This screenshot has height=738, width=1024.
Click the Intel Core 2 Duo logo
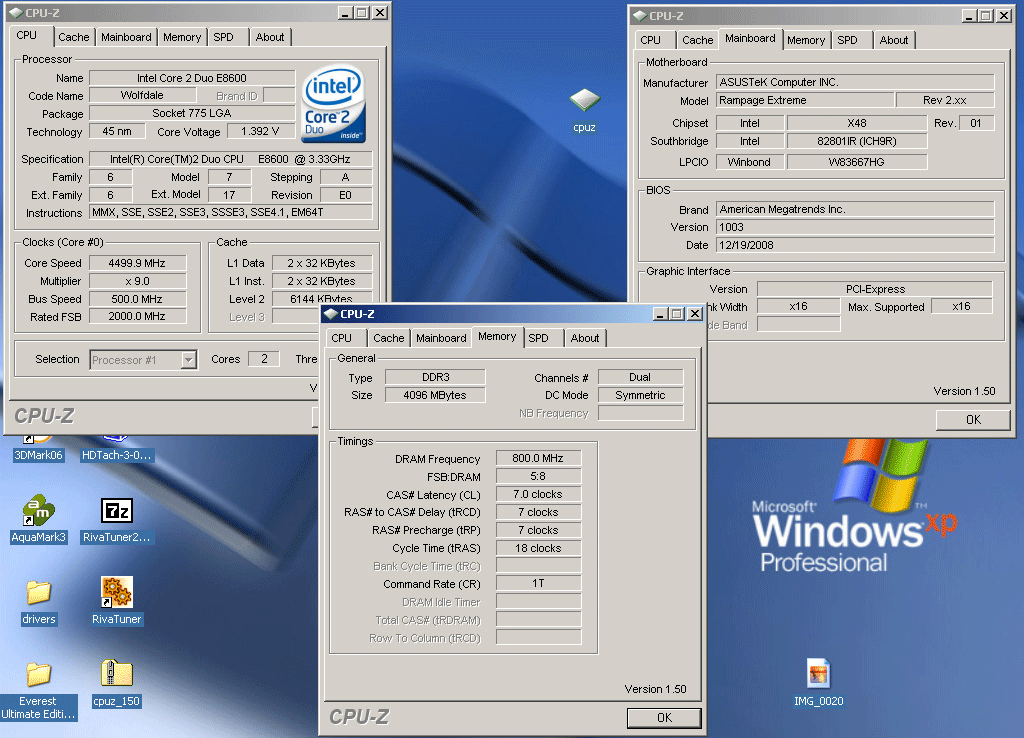(x=333, y=104)
